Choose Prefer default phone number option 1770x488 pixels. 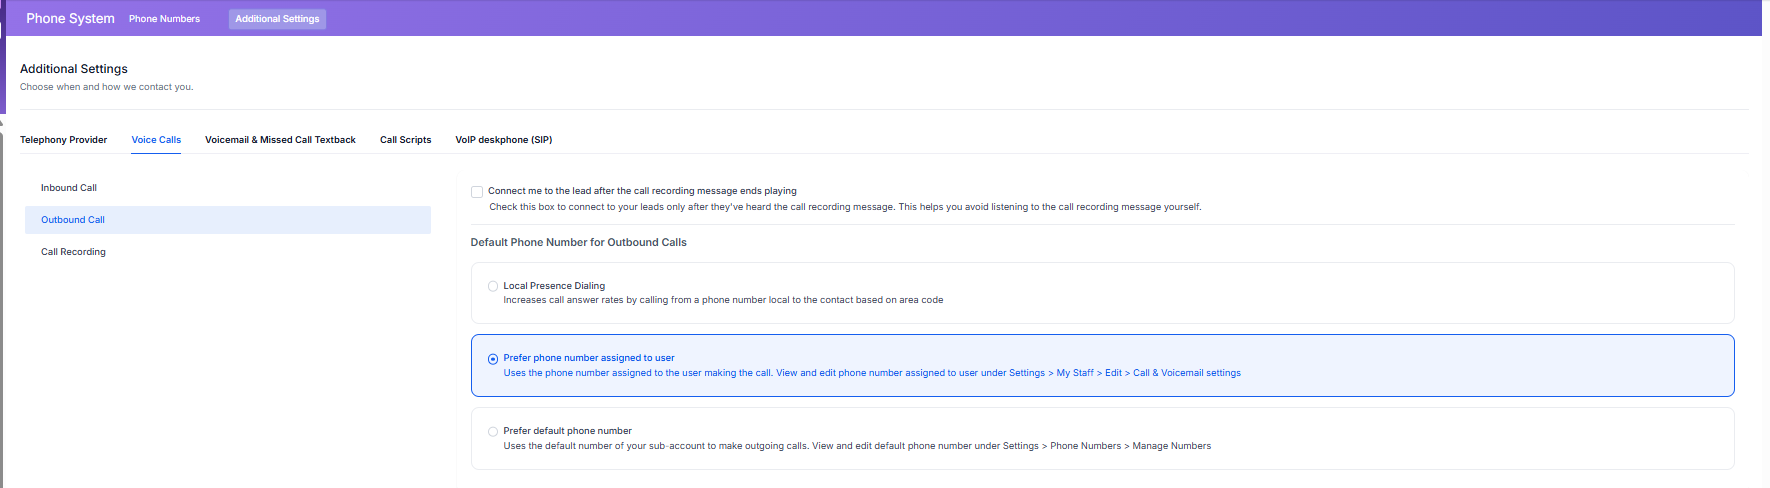493,432
